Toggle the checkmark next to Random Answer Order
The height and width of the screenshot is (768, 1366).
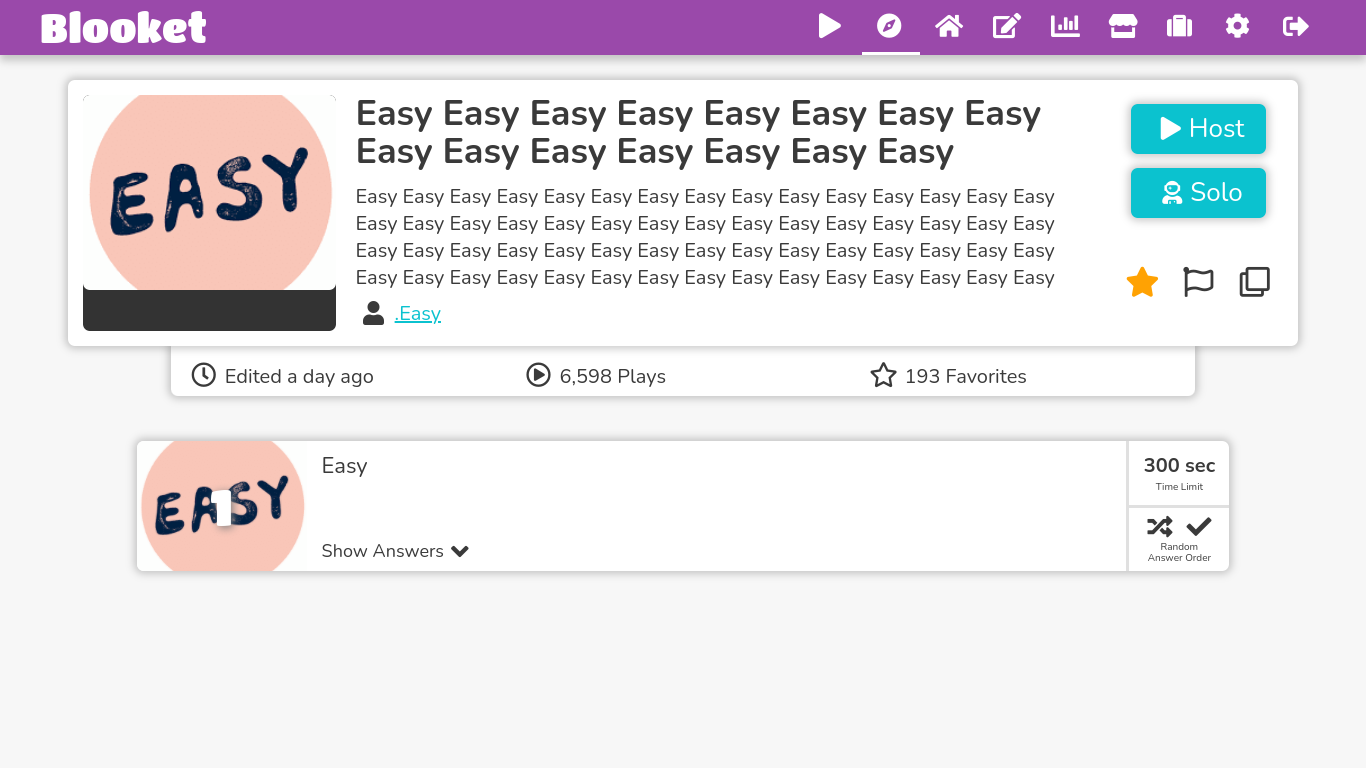point(1198,526)
